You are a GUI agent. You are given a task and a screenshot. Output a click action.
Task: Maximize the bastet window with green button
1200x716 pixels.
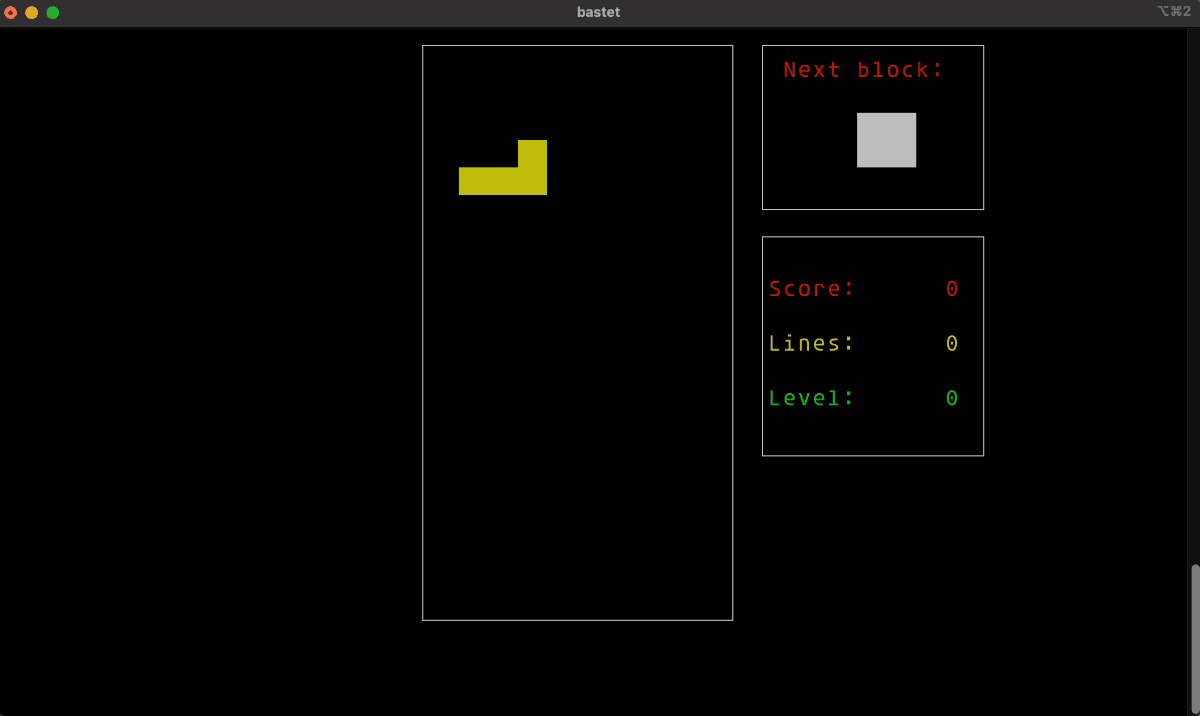pyautogui.click(x=53, y=12)
